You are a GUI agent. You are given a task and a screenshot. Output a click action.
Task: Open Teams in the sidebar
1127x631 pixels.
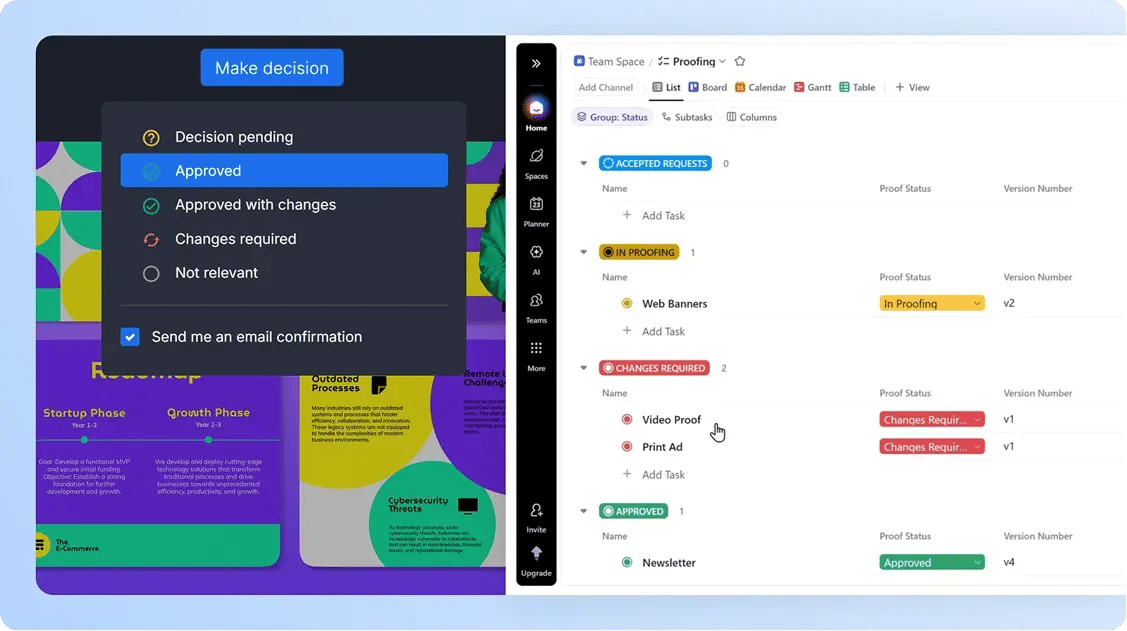(x=536, y=308)
